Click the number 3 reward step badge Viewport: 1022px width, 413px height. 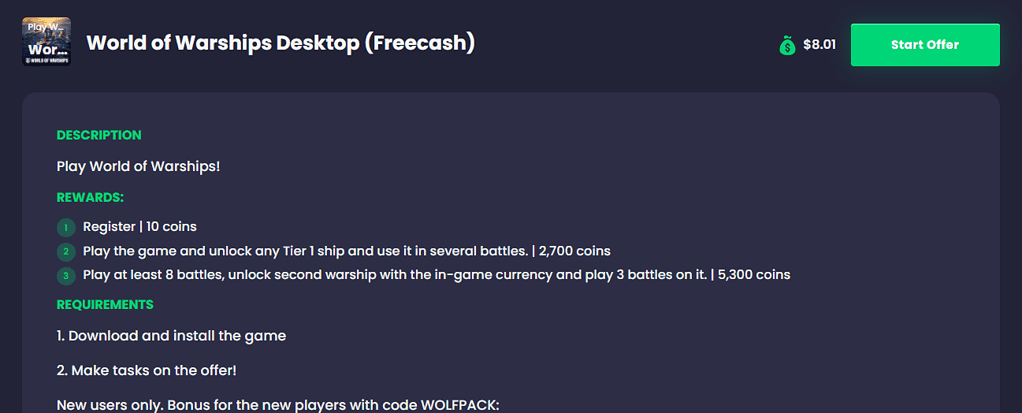click(x=66, y=275)
